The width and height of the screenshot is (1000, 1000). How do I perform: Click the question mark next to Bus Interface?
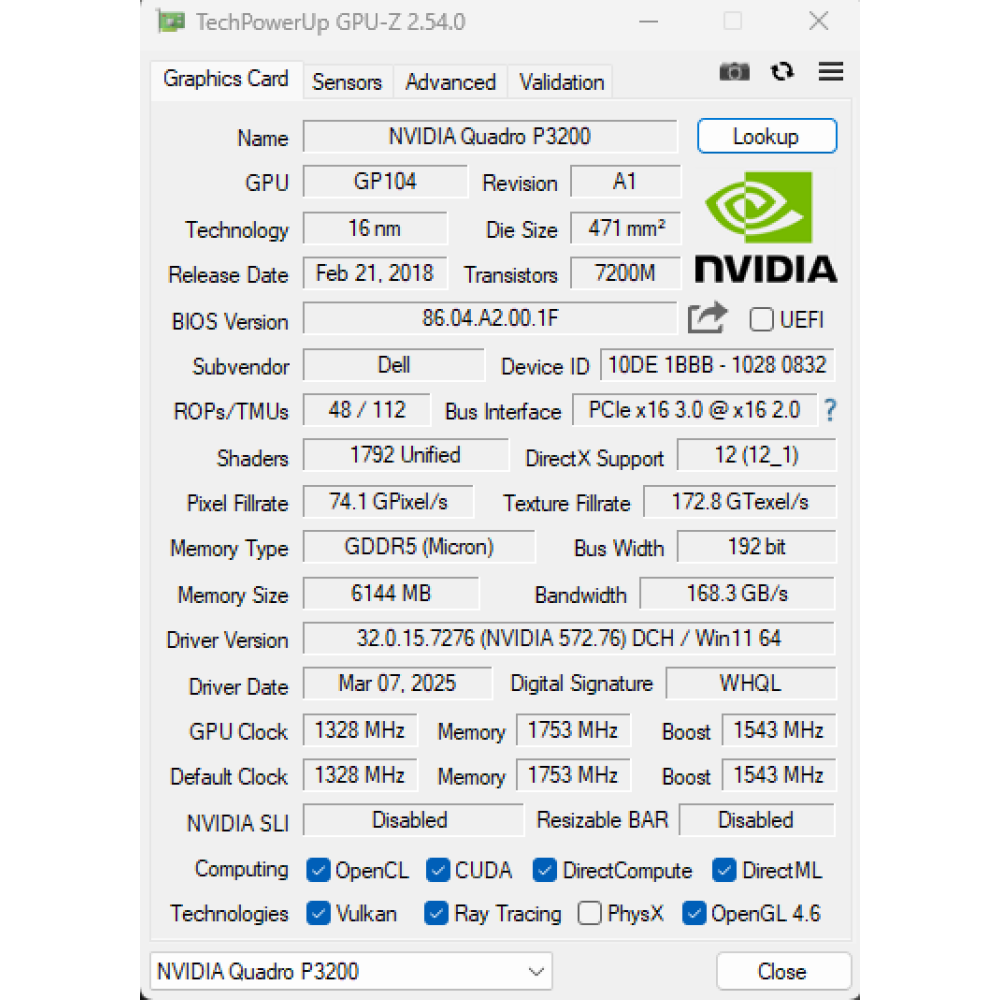click(831, 410)
